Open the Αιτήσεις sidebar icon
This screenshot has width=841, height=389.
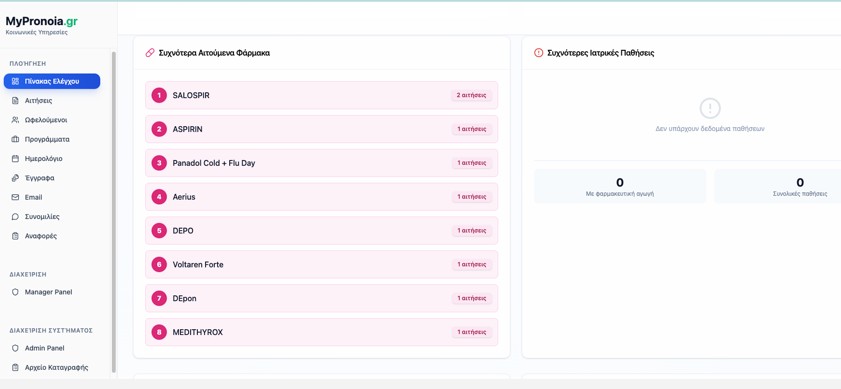tap(15, 101)
